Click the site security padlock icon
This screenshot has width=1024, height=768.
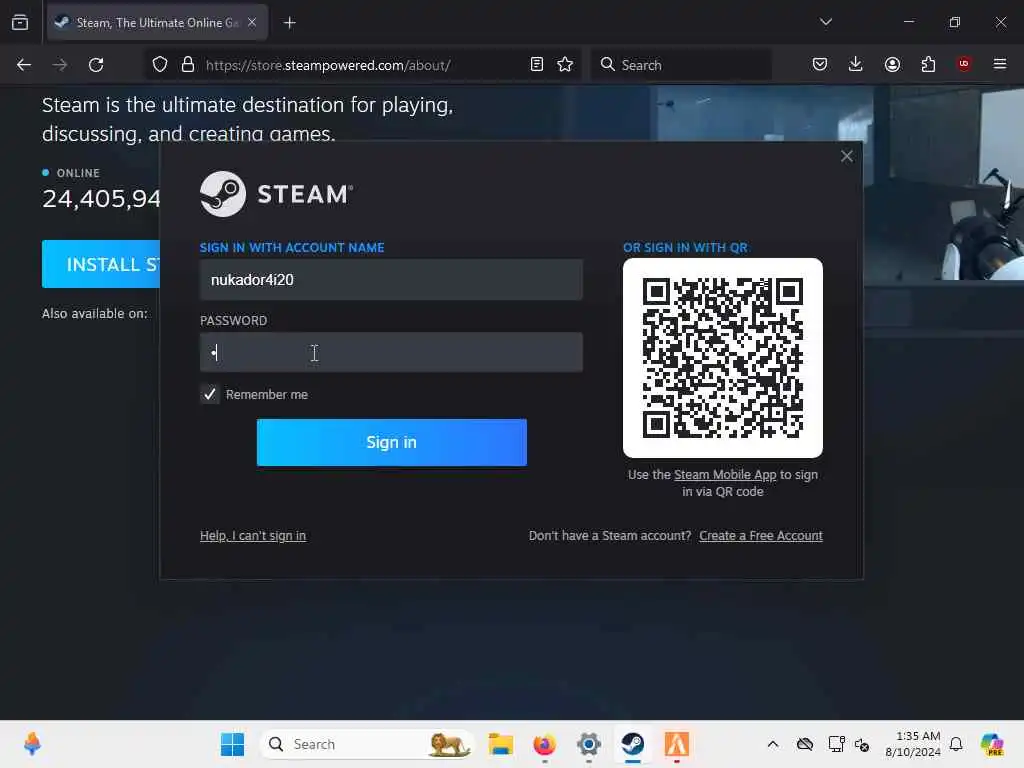coord(188,65)
